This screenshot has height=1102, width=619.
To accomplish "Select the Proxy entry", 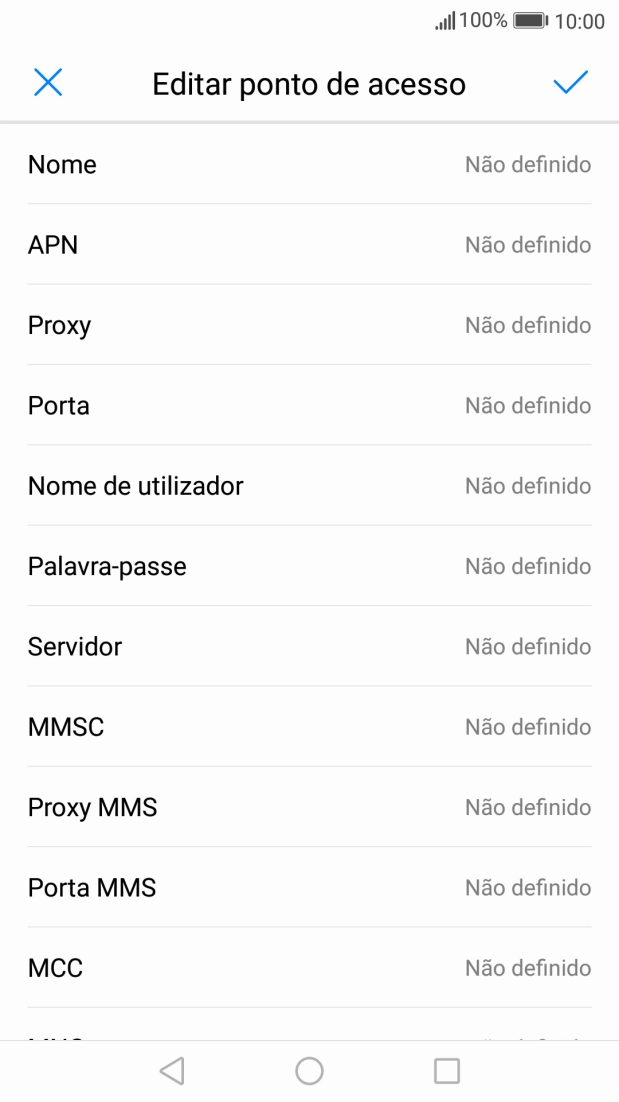I will (309, 325).
